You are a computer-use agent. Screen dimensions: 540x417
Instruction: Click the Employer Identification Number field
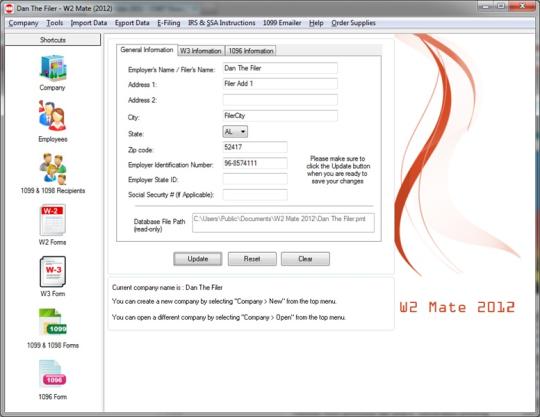tap(255, 163)
